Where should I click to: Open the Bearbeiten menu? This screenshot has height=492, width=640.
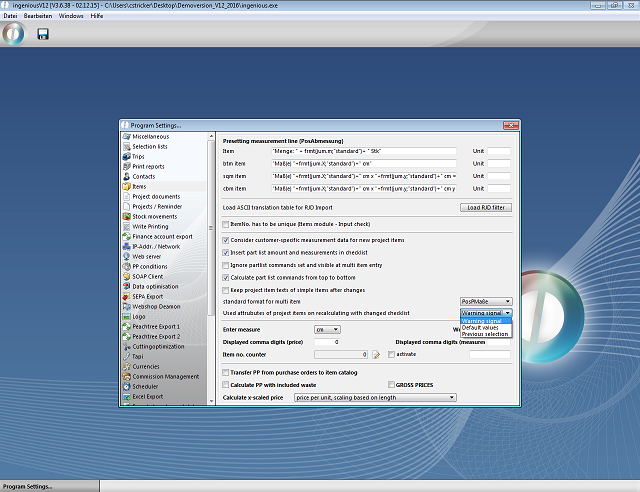(38, 17)
